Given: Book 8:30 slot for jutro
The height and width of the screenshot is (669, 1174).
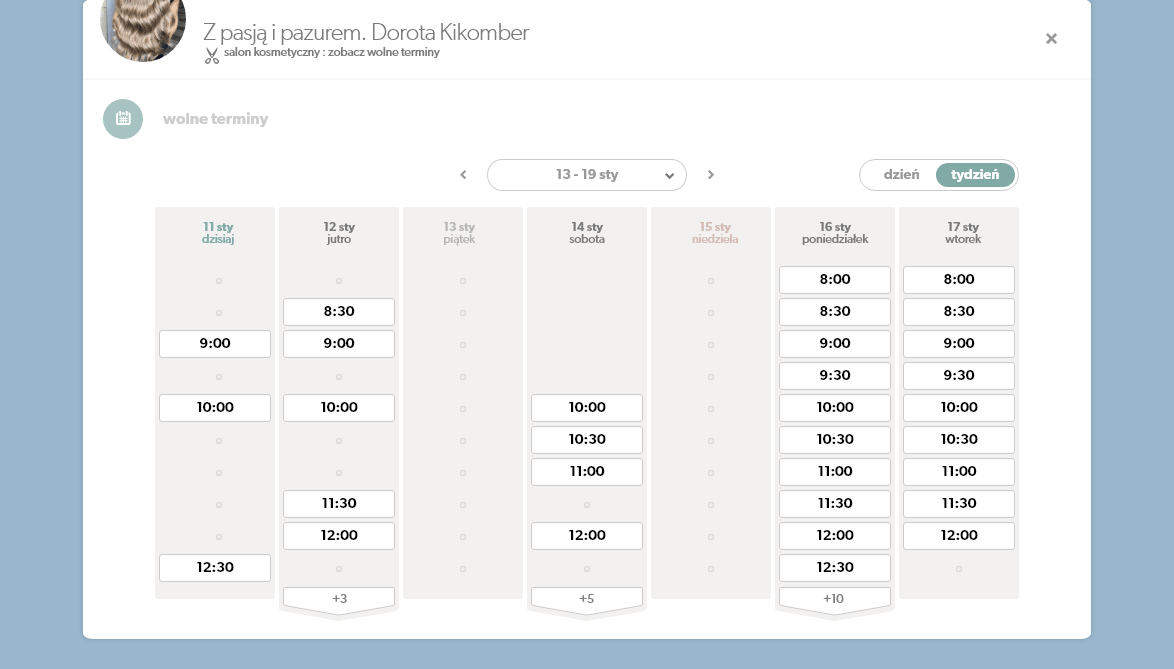Looking at the screenshot, I should (339, 311).
